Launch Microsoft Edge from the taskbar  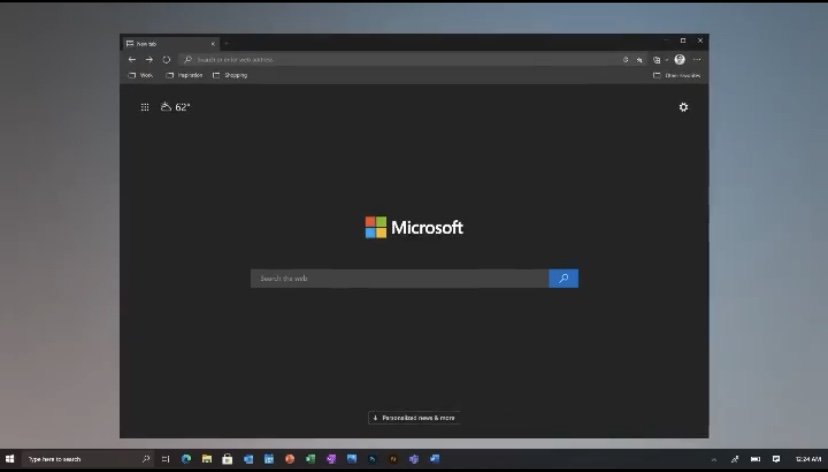(x=186, y=459)
